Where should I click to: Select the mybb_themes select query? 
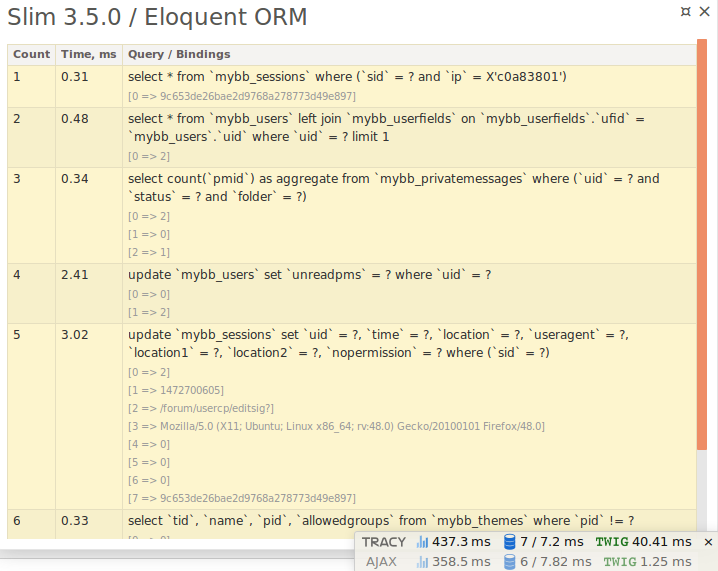381,521
